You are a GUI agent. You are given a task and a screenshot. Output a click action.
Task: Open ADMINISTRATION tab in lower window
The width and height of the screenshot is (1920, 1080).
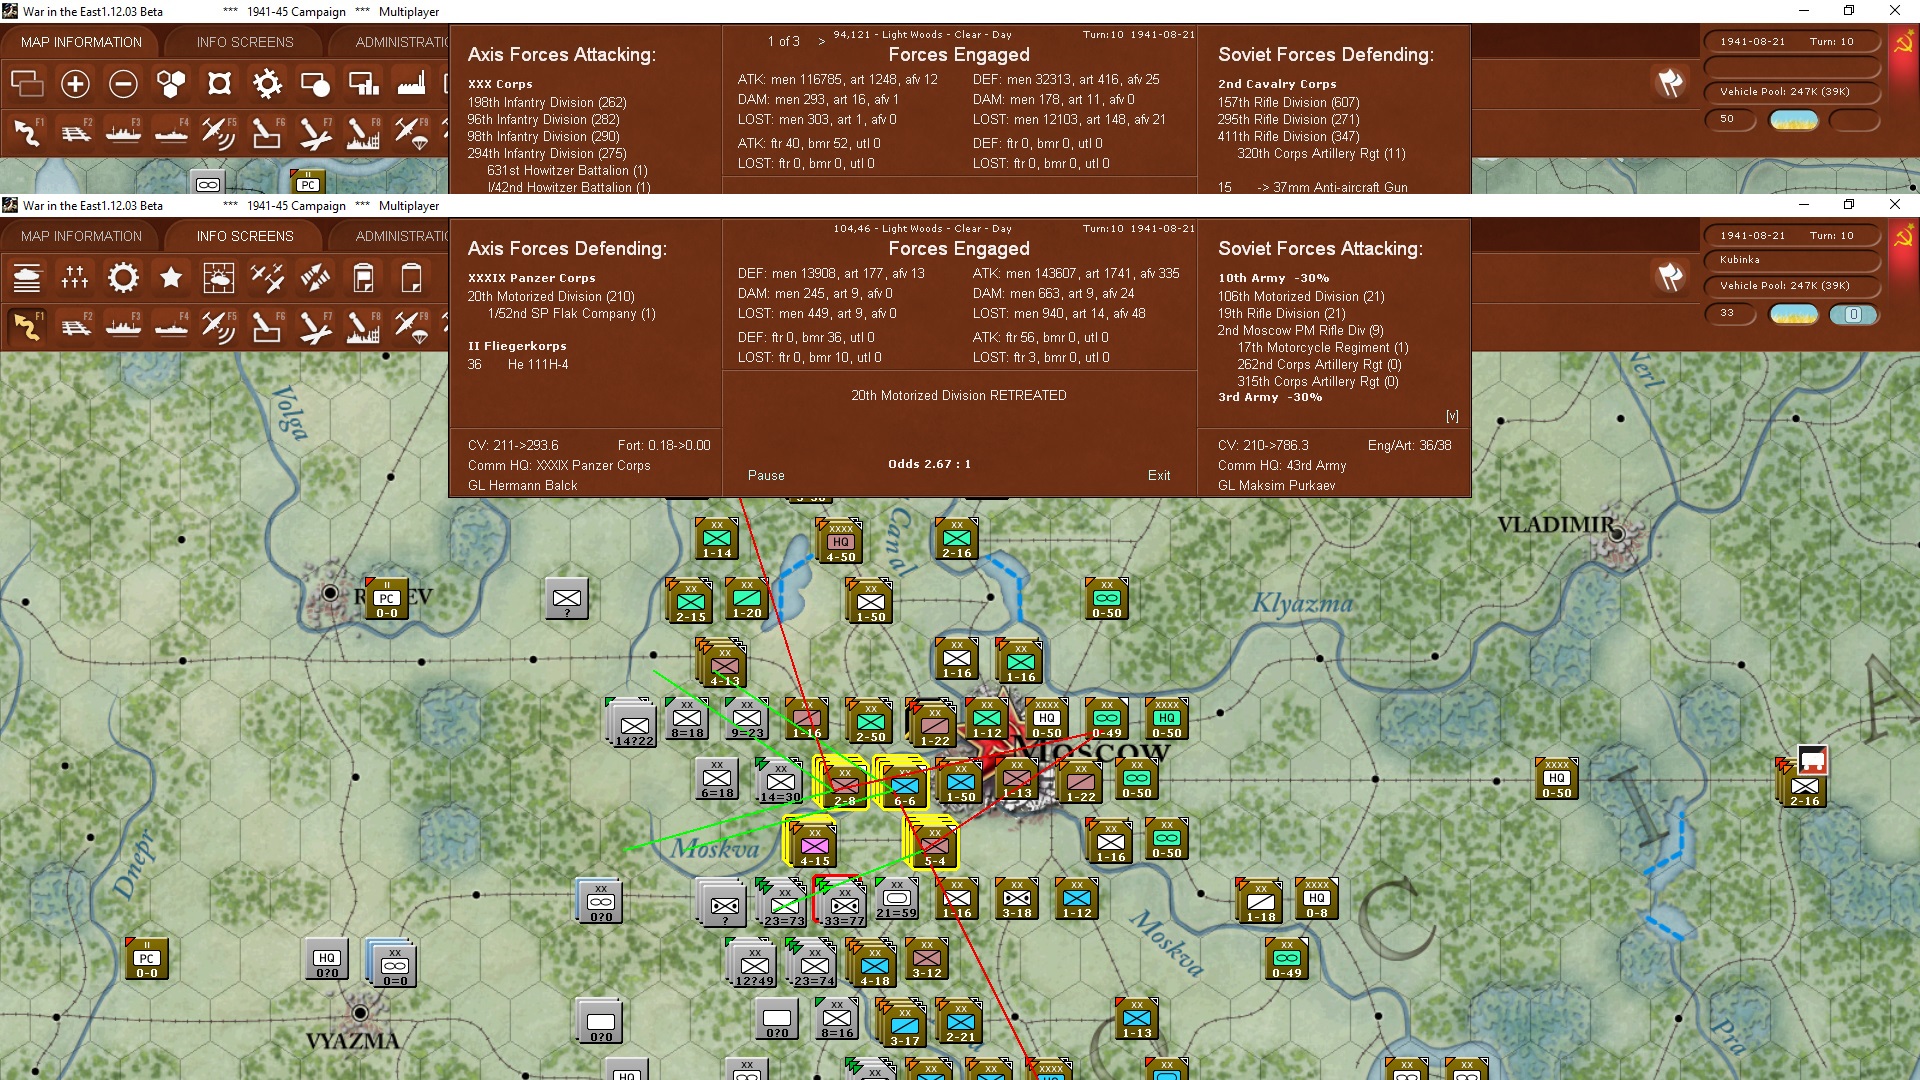coord(400,236)
